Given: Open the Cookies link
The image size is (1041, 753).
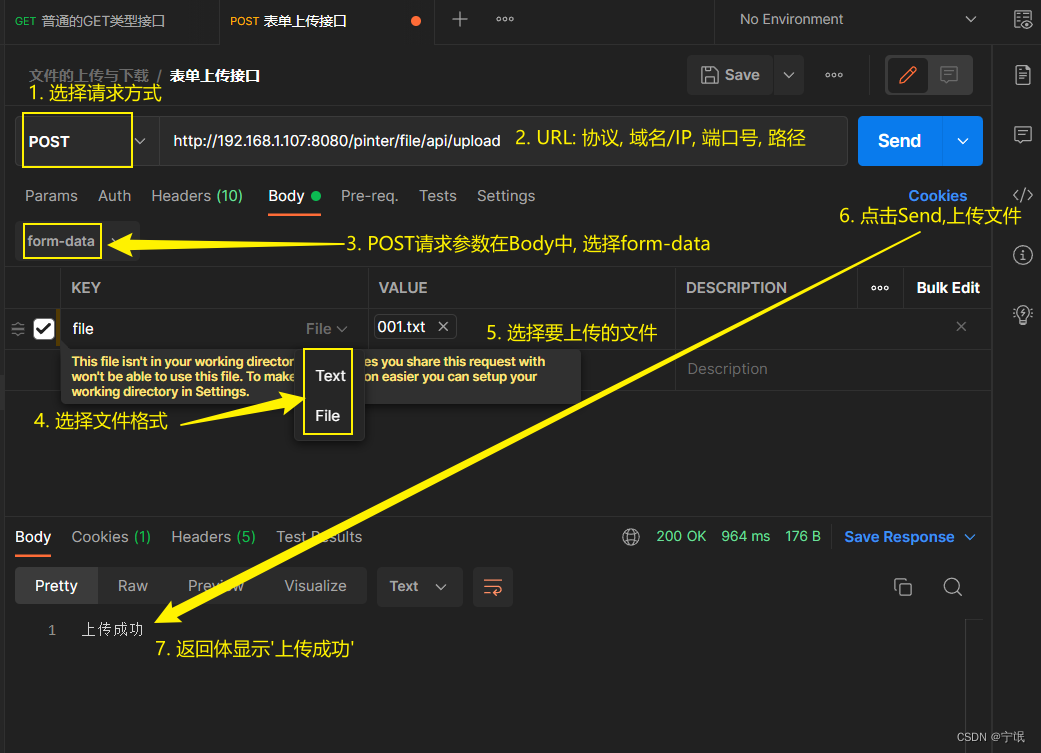Looking at the screenshot, I should (937, 196).
